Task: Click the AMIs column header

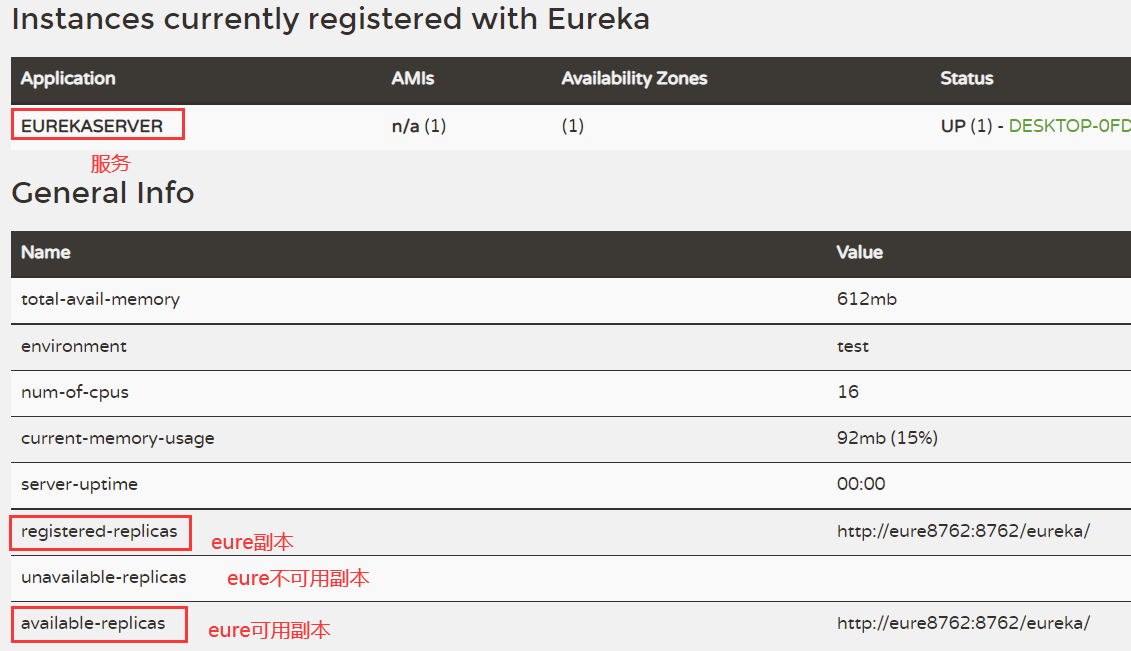Action: pos(413,79)
